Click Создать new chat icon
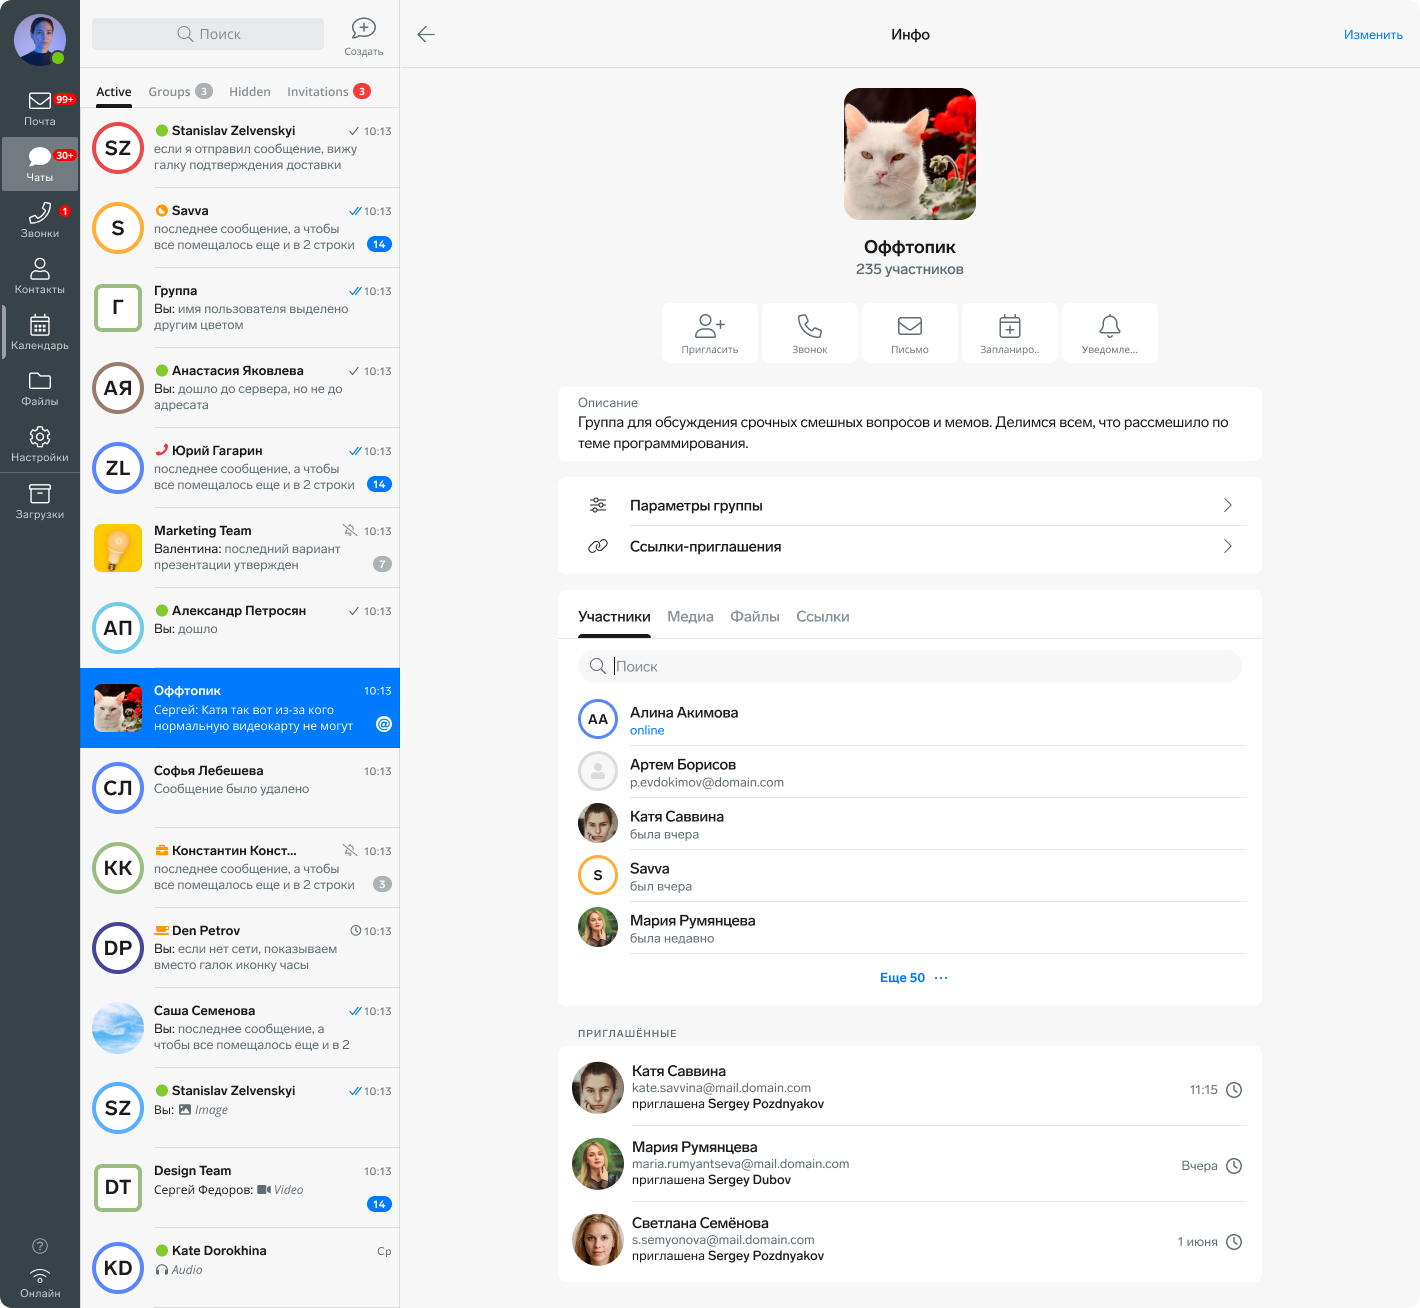 pyautogui.click(x=364, y=35)
